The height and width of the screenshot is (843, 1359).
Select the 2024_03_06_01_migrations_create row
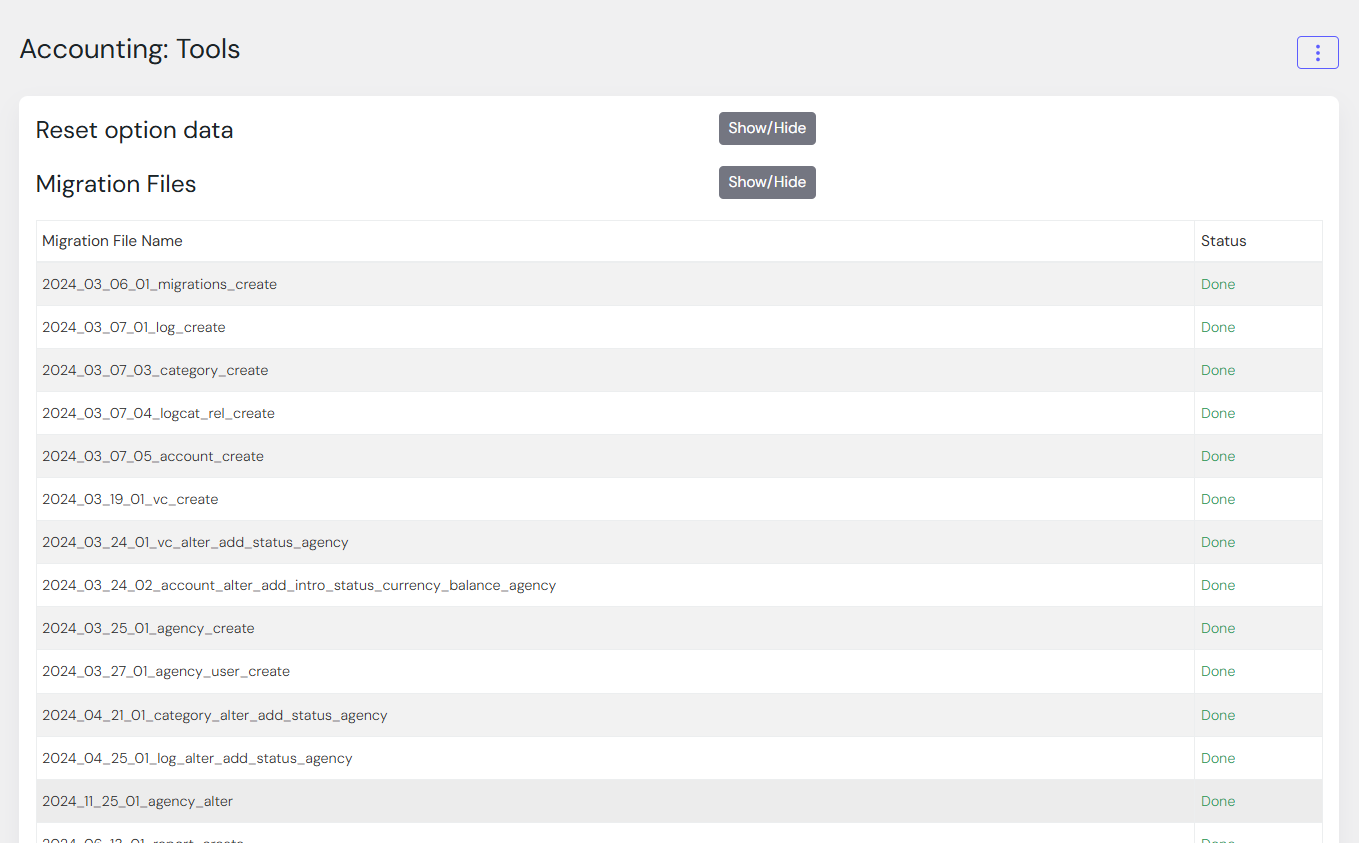pyautogui.click(x=159, y=284)
